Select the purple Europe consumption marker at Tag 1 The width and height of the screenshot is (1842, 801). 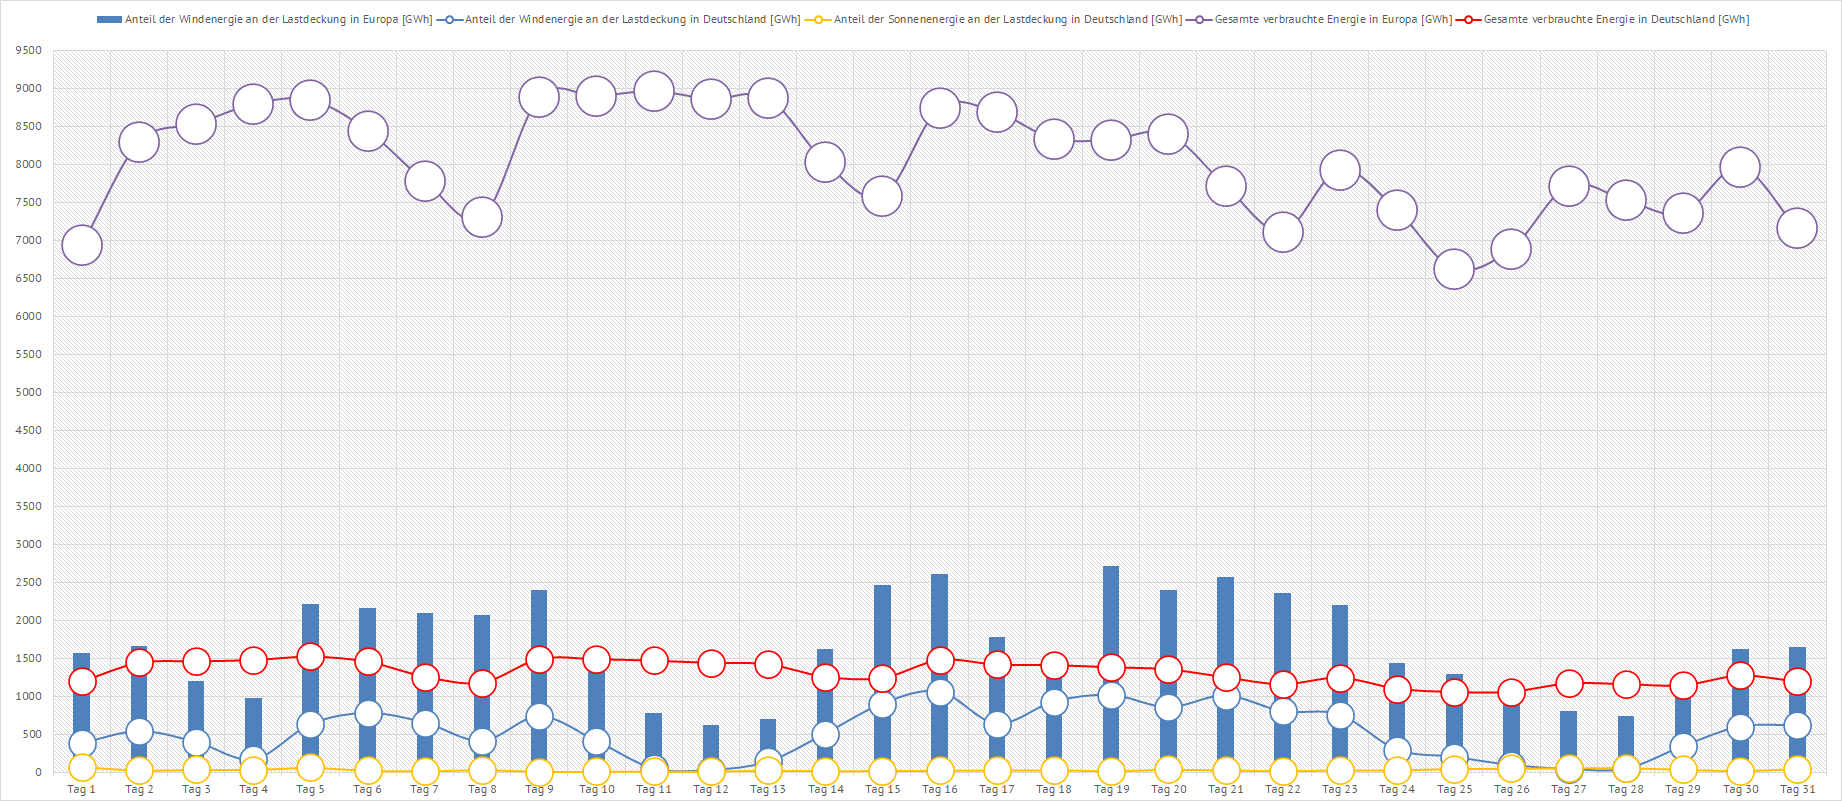[82, 245]
